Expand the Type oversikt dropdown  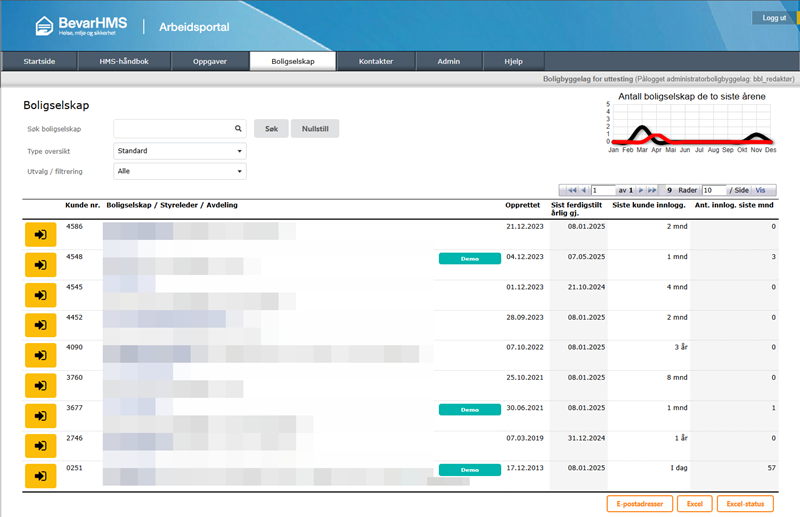coord(180,151)
